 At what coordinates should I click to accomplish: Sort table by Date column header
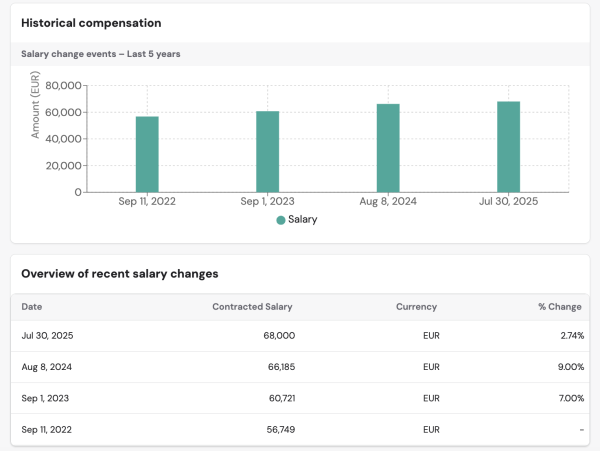[x=32, y=307]
